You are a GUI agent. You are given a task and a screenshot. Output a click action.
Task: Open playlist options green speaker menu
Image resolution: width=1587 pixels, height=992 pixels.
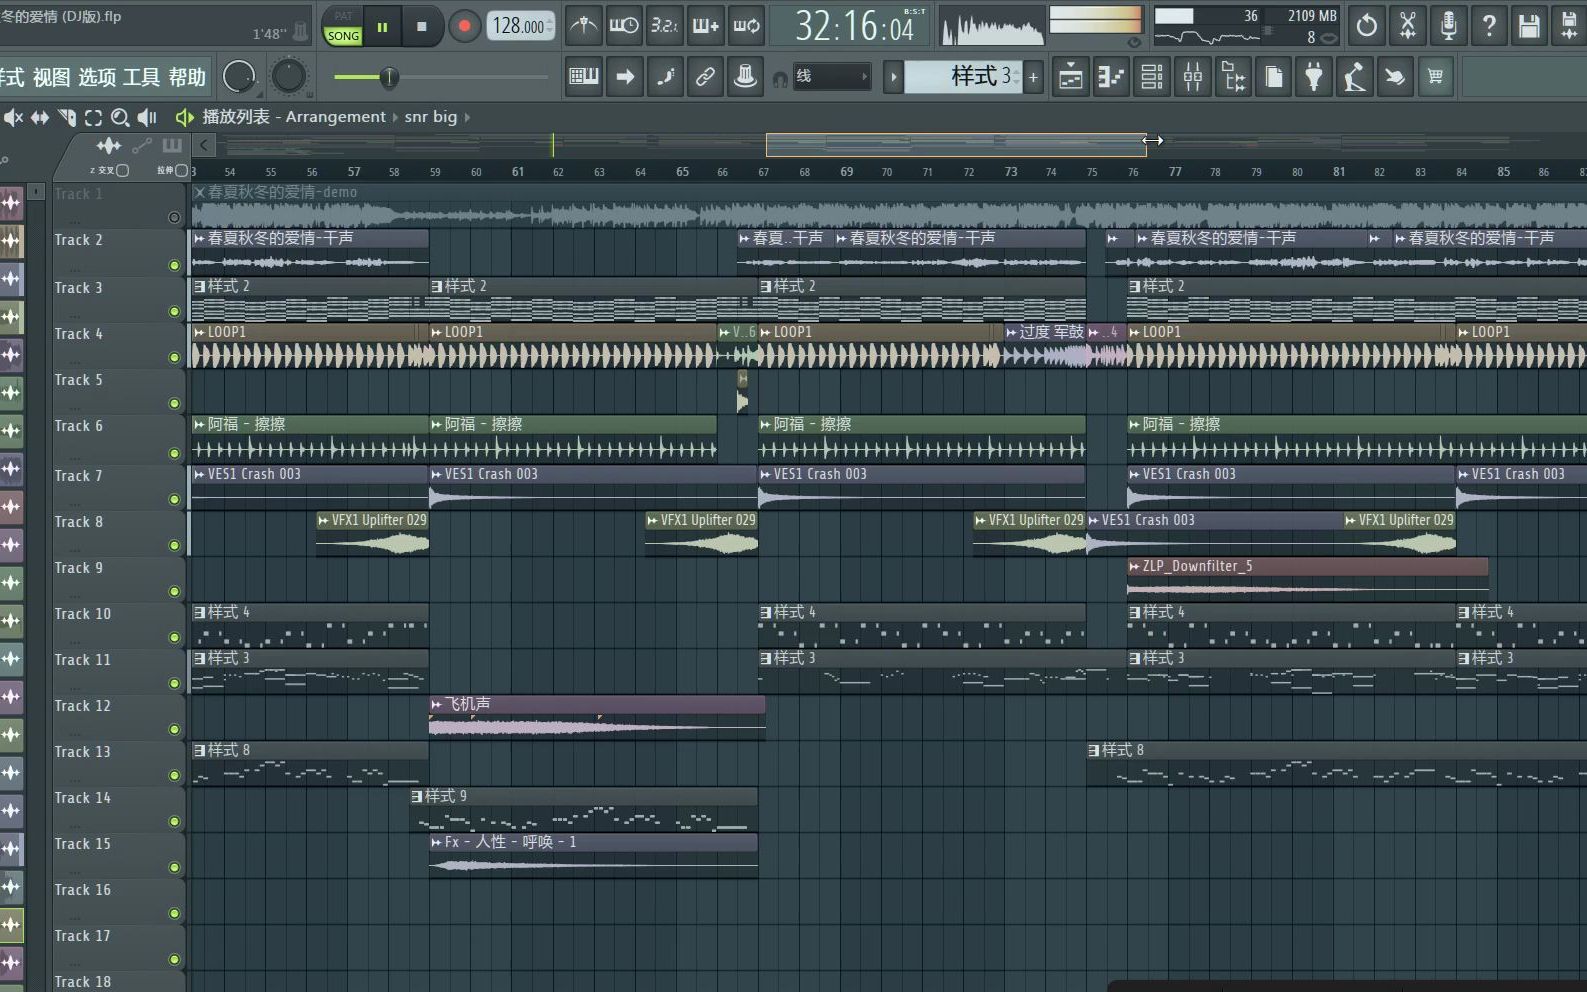coord(185,117)
